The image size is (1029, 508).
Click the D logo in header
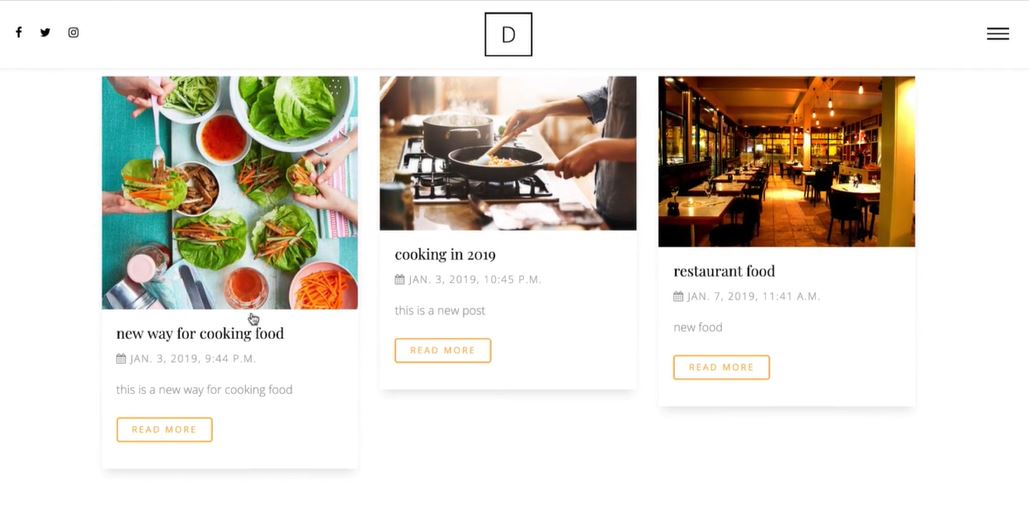click(508, 34)
